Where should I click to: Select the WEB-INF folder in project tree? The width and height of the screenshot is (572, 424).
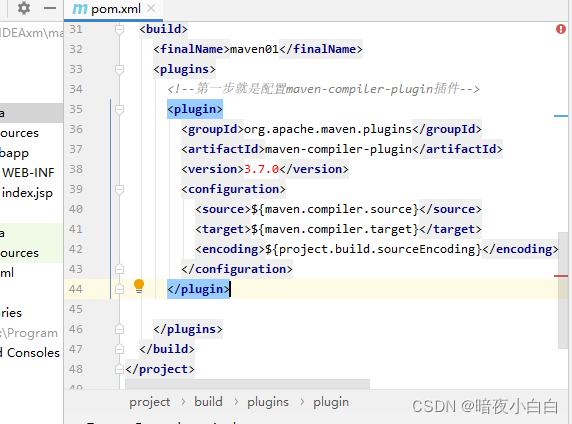point(28,173)
